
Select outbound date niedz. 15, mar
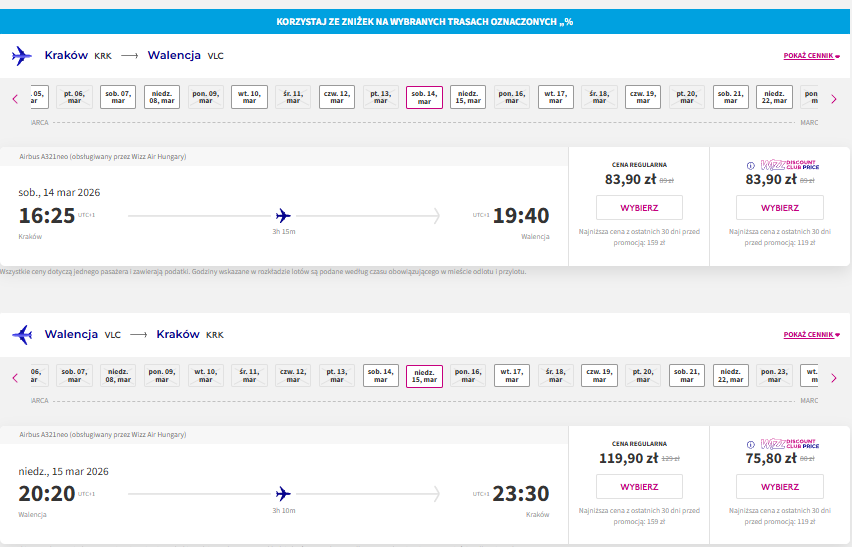(x=468, y=97)
